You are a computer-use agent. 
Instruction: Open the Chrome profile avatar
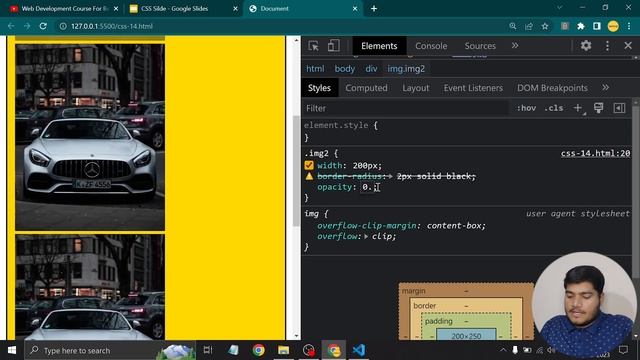point(613,26)
